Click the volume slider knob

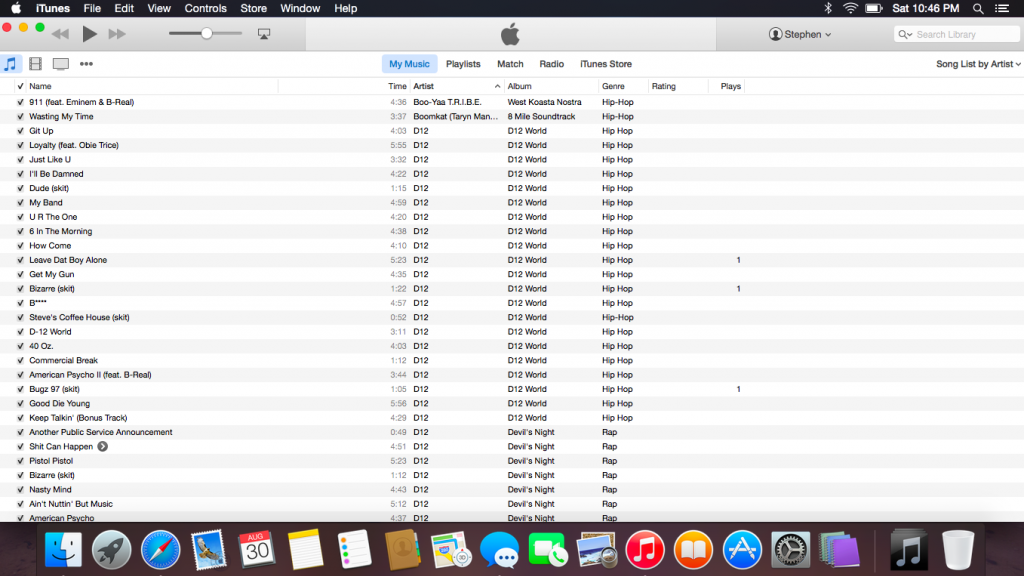coord(206,33)
